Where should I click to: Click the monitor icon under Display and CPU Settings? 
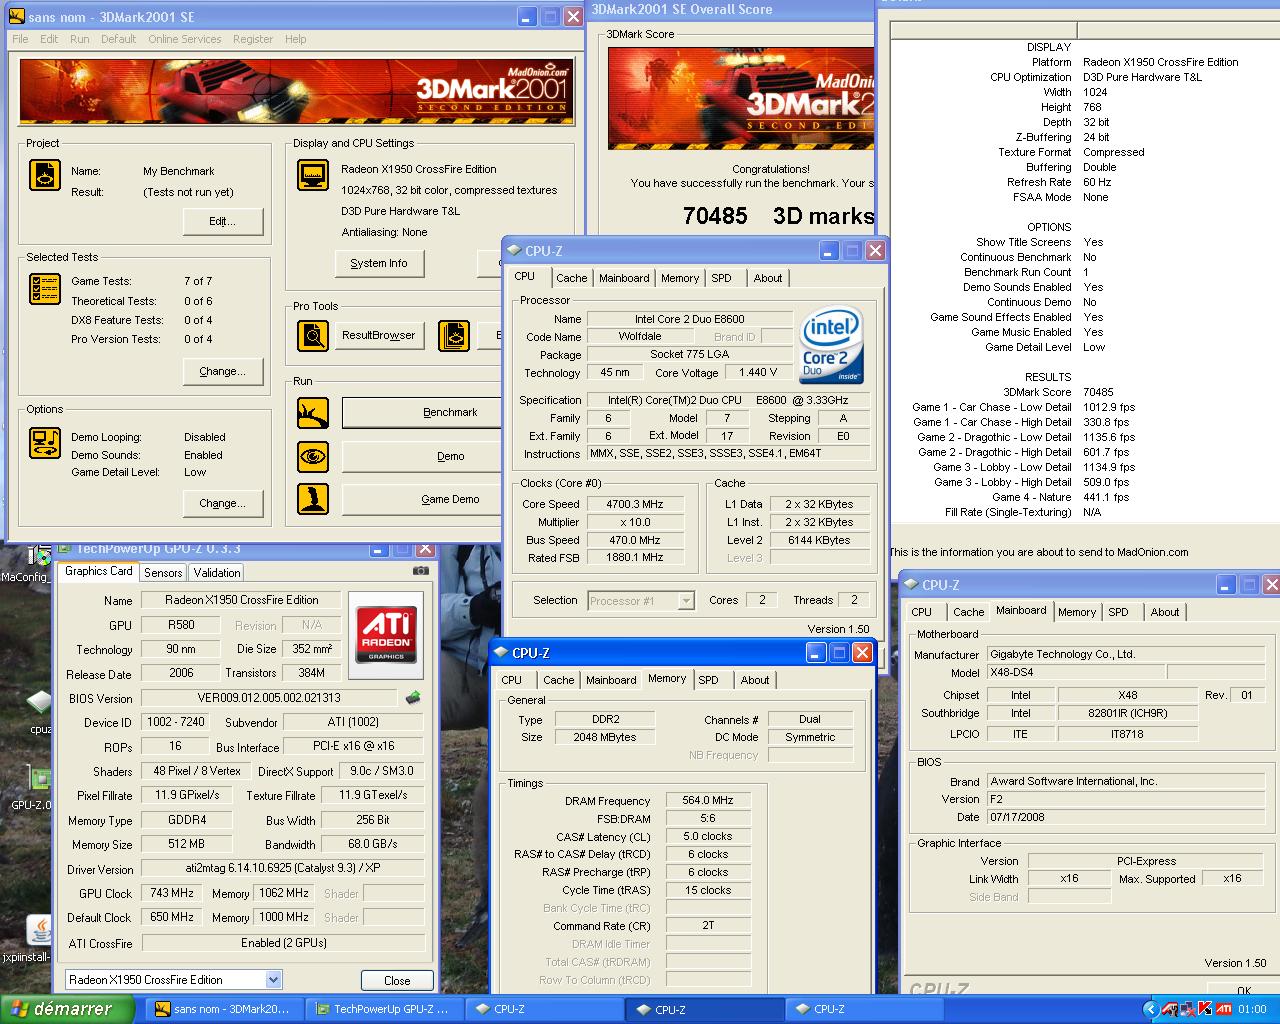tap(313, 175)
